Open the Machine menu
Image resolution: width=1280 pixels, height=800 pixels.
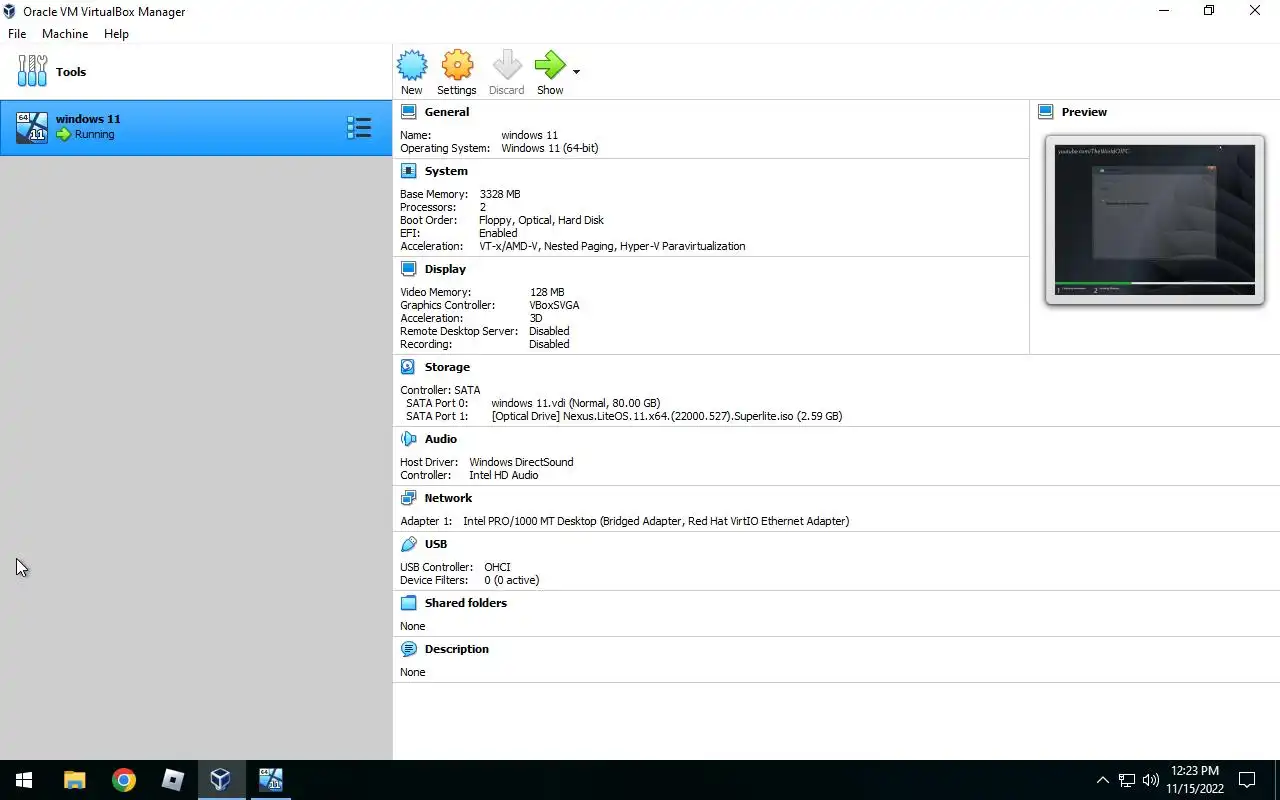[x=65, y=34]
